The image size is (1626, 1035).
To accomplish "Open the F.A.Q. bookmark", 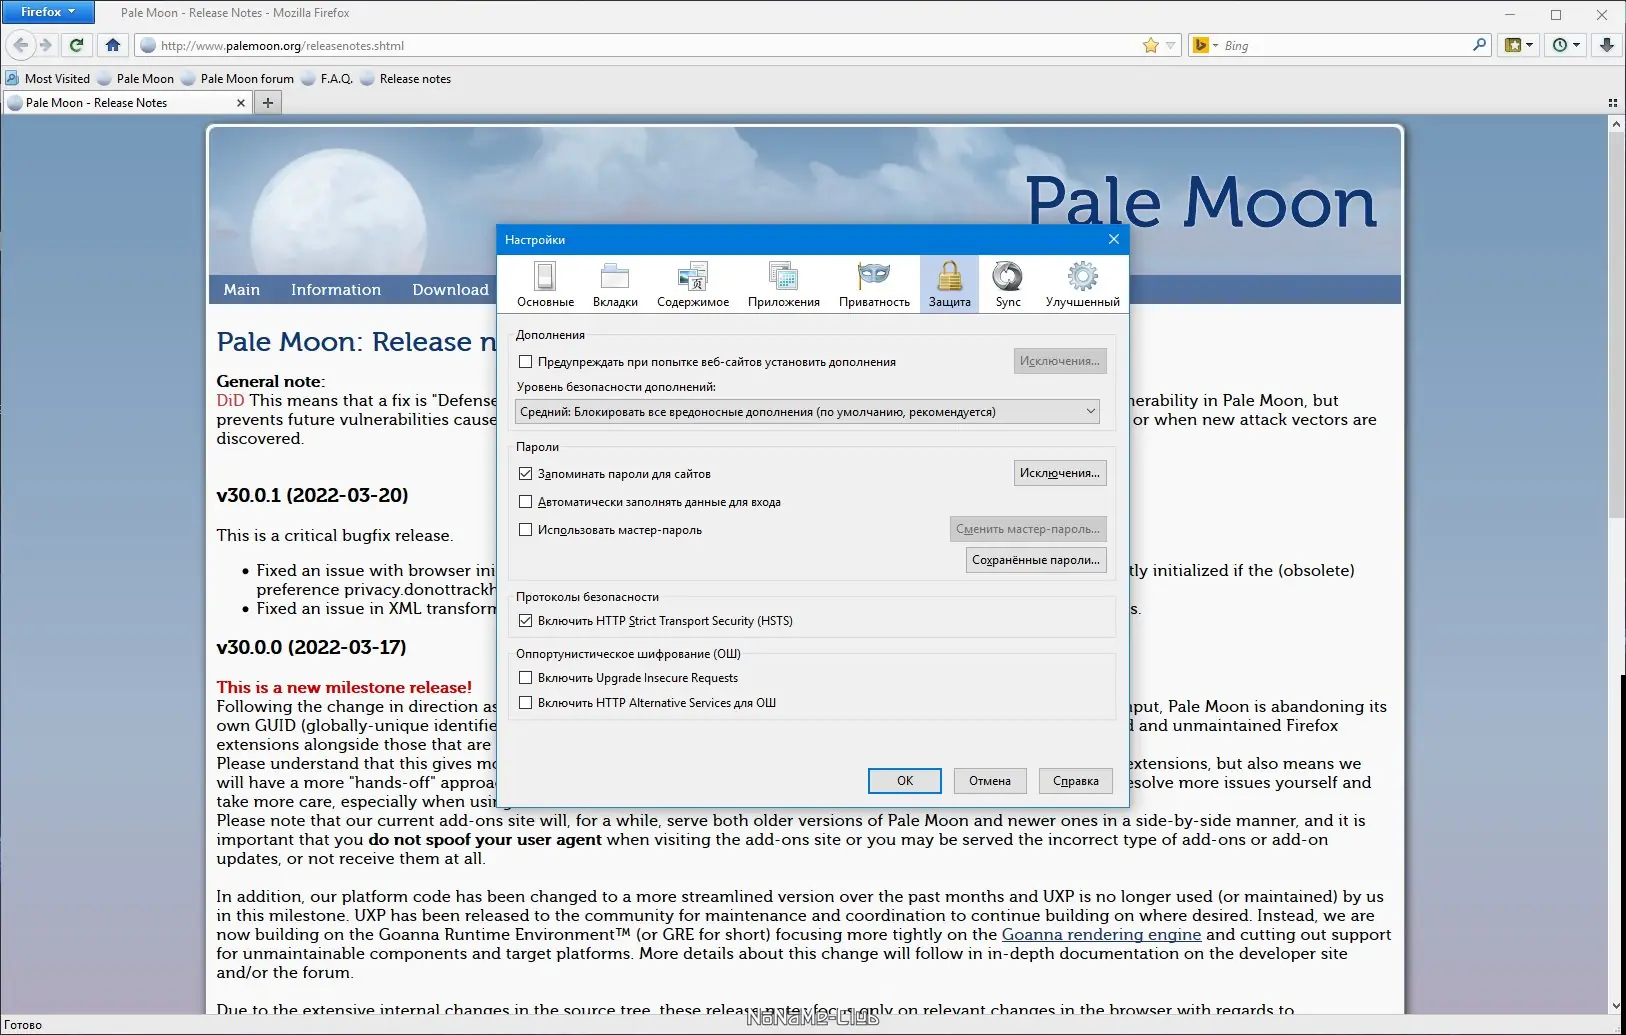I will 327,79.
